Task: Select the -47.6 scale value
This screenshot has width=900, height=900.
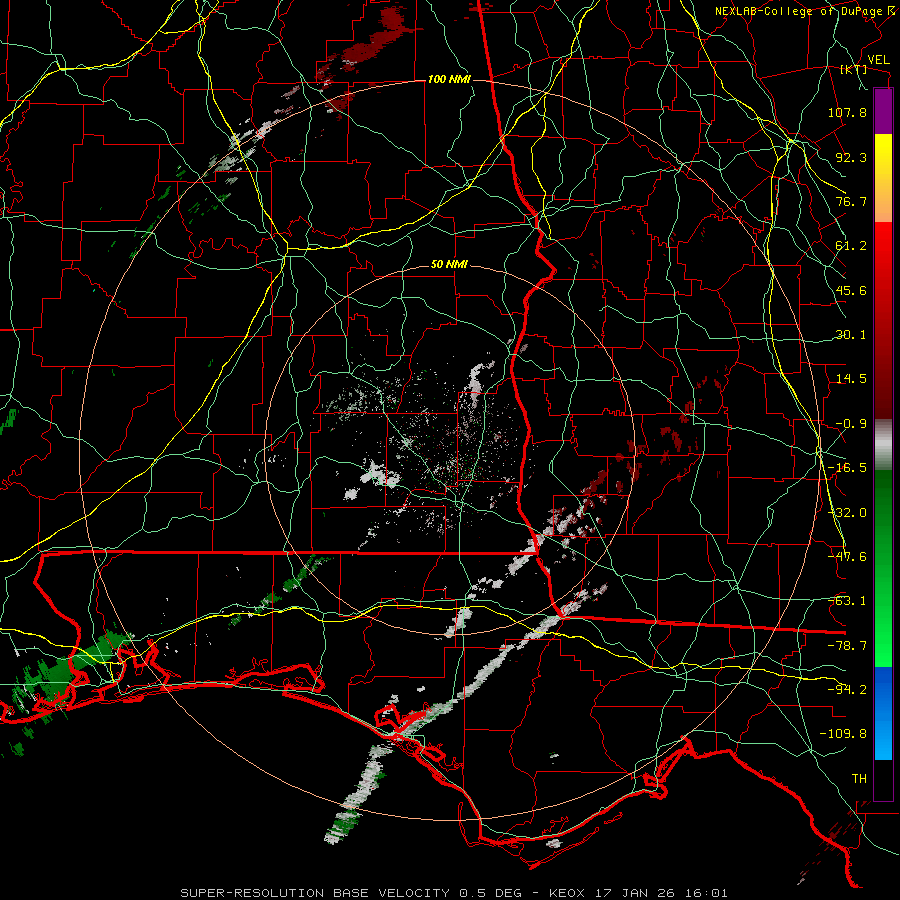Action: click(x=847, y=557)
